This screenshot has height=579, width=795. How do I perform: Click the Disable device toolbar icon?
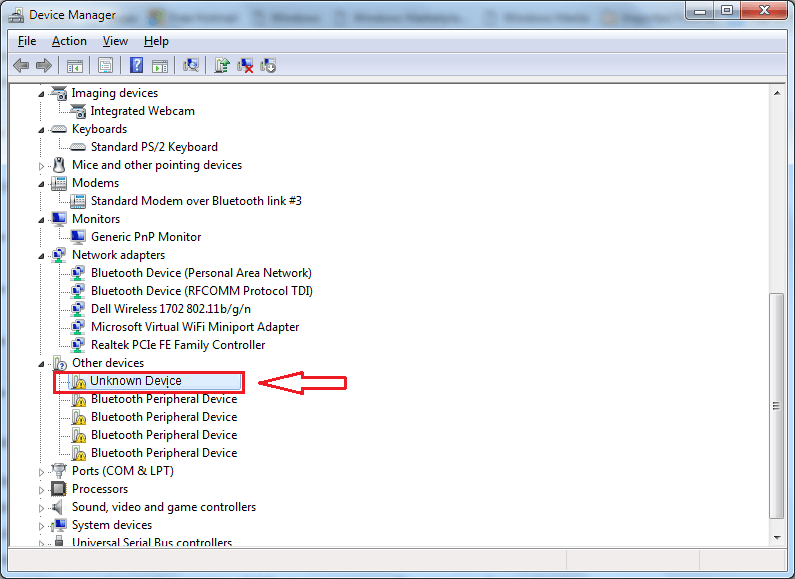pyautogui.click(x=268, y=65)
